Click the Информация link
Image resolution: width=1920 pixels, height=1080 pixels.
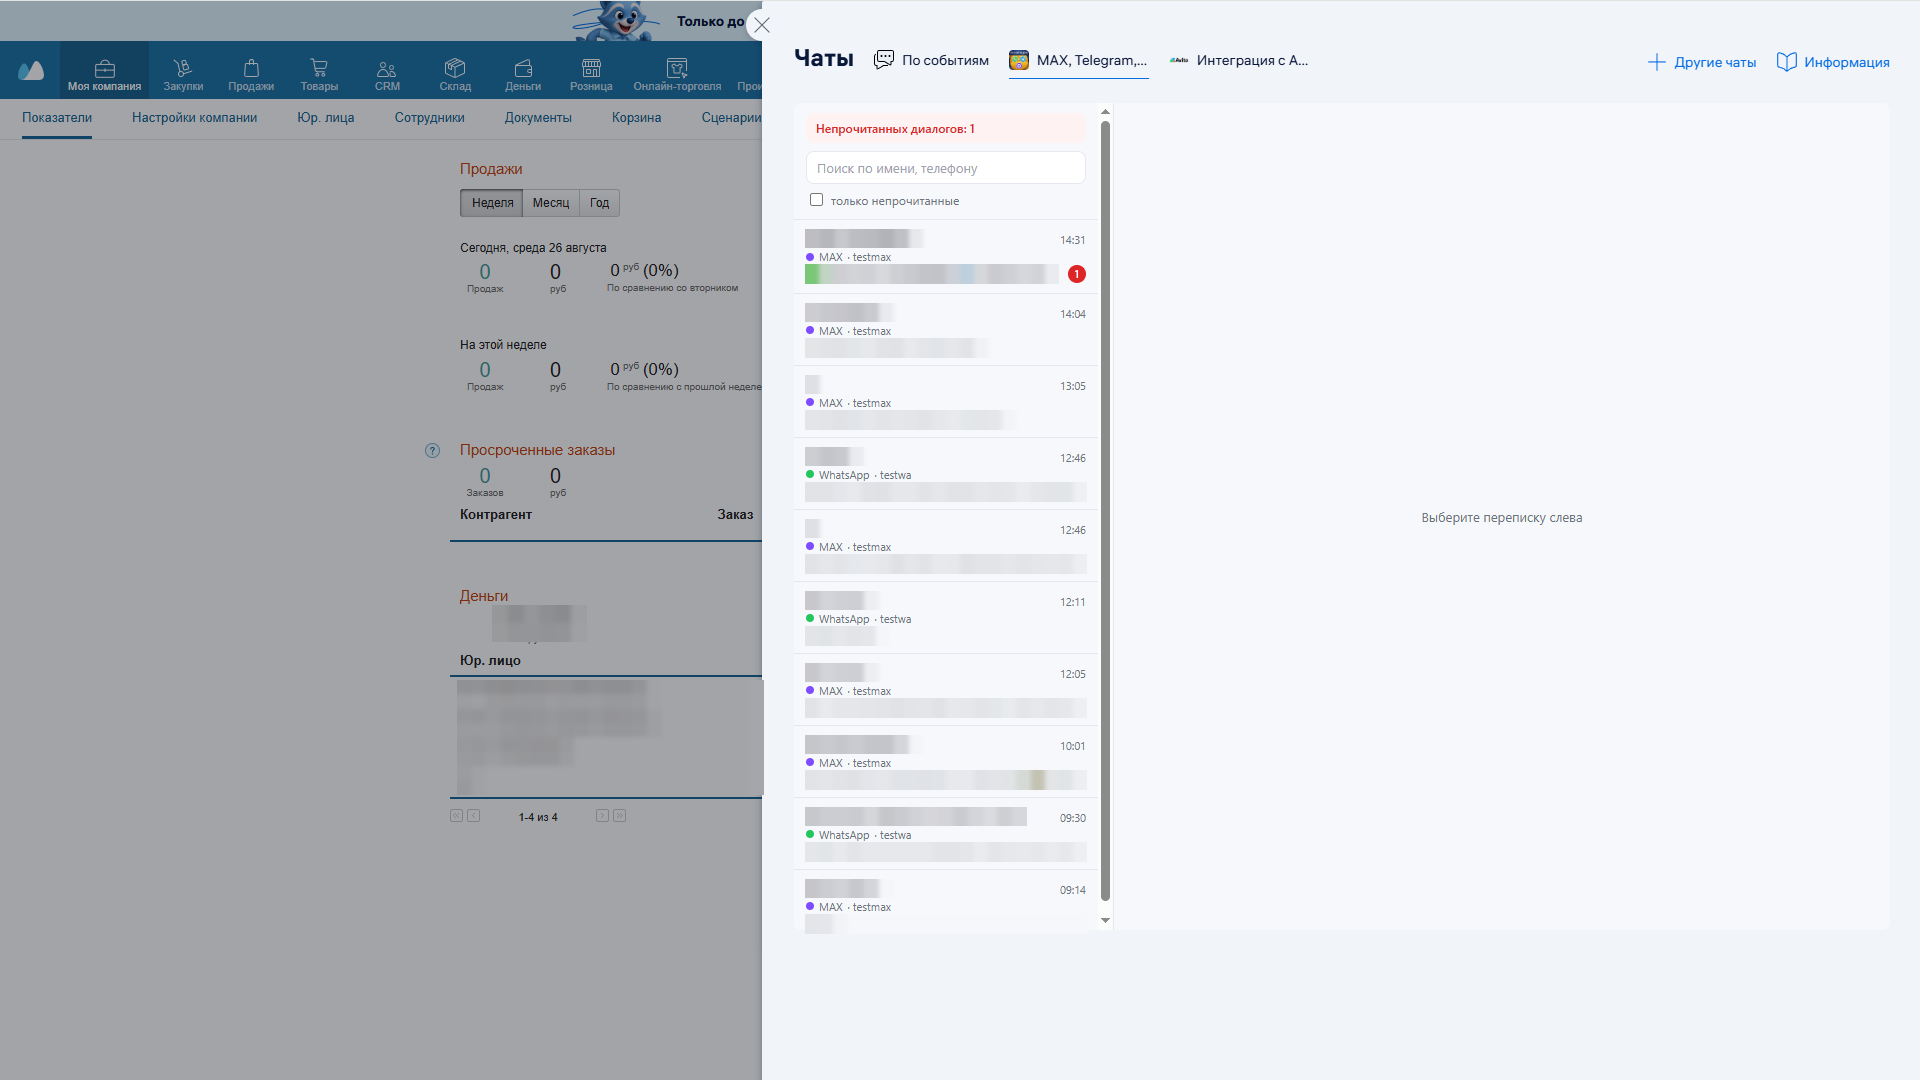pos(1847,62)
